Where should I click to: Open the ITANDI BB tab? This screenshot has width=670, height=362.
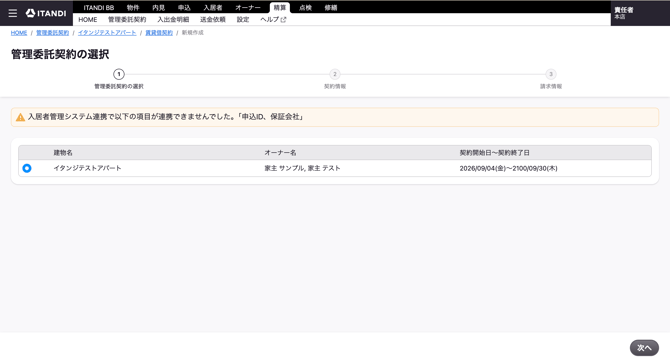pos(99,8)
